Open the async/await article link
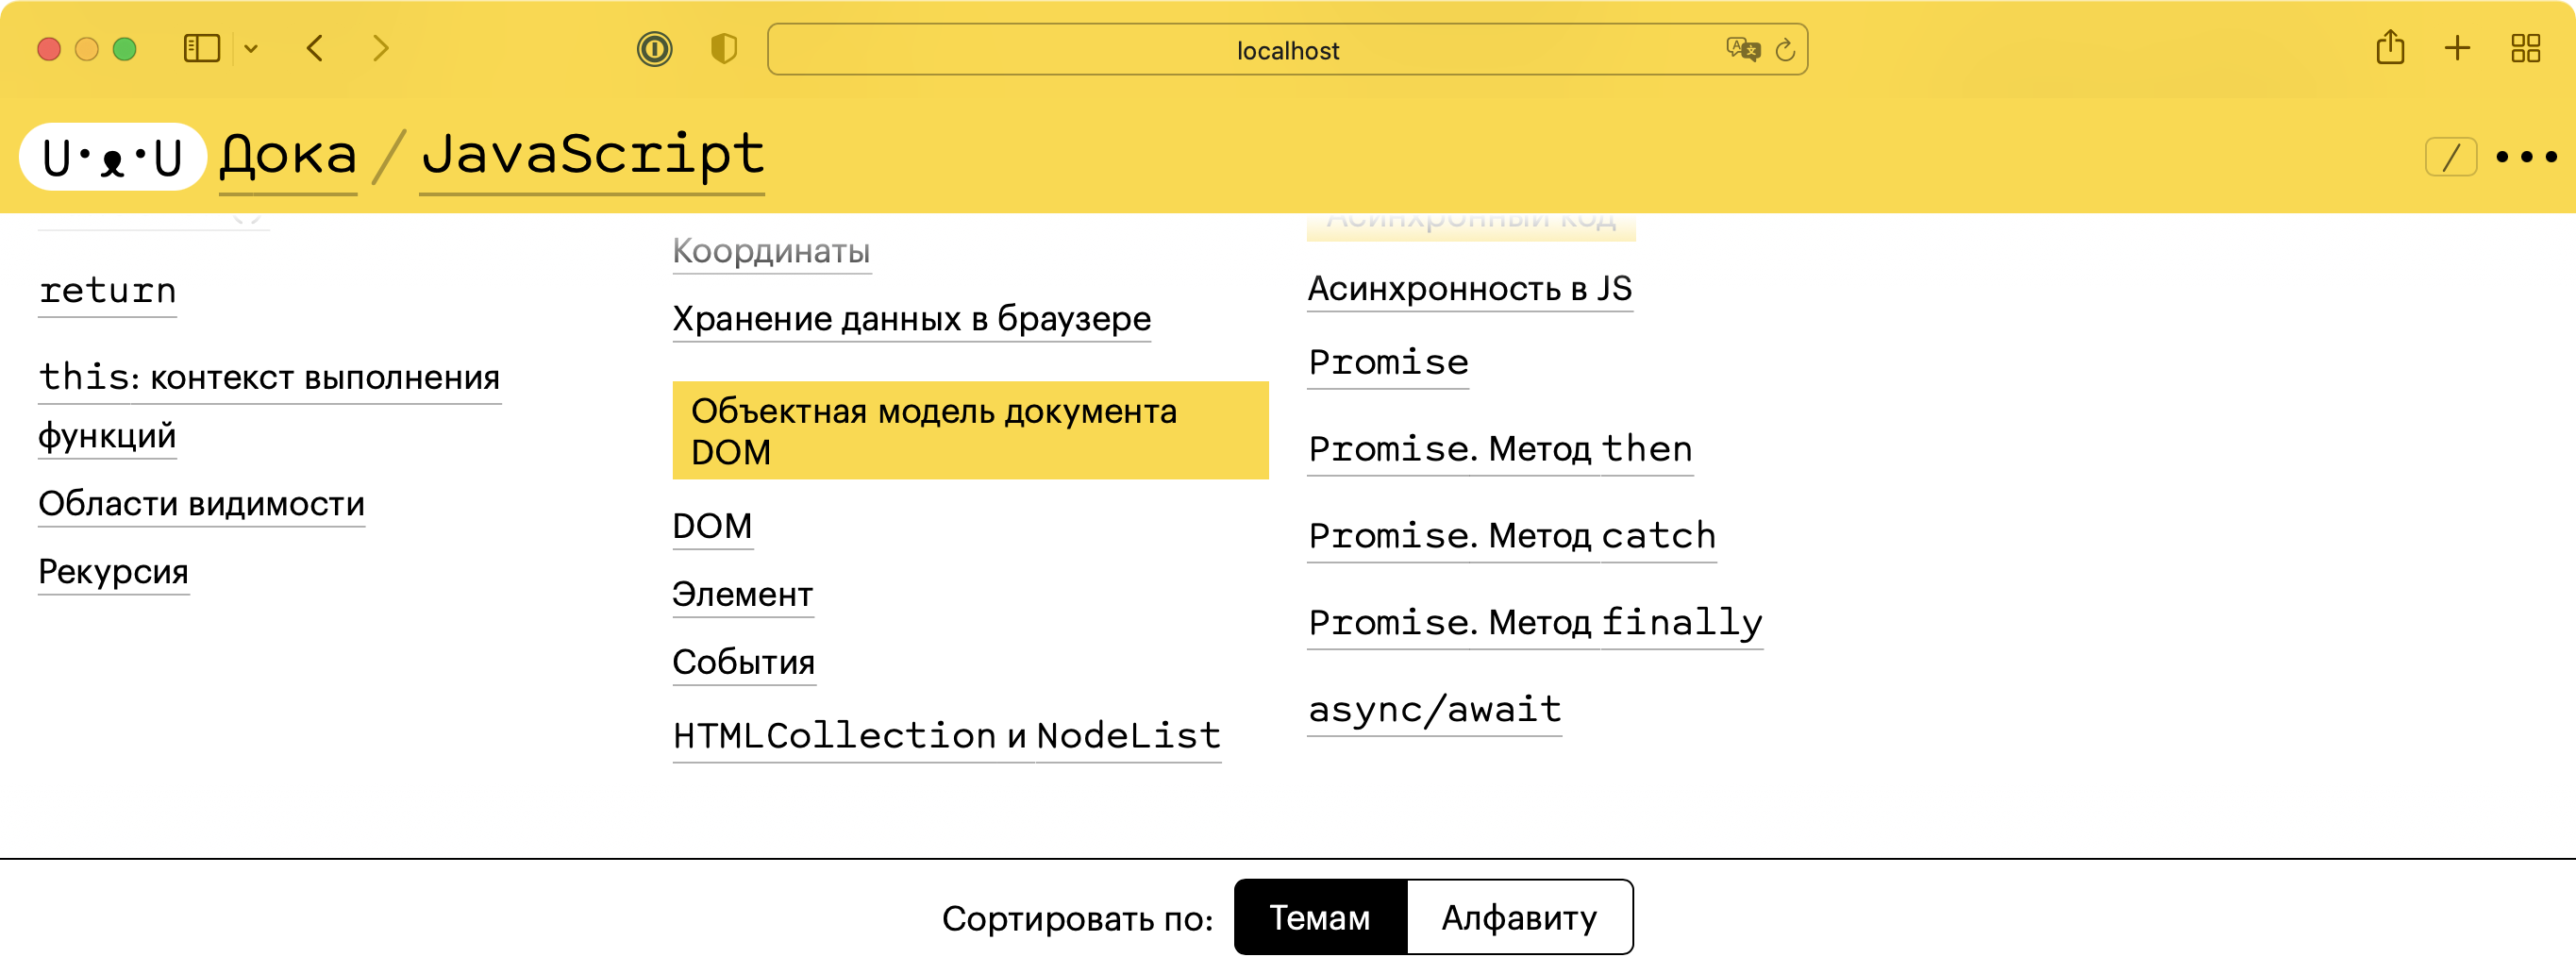This screenshot has height=974, width=2576. click(x=1434, y=709)
